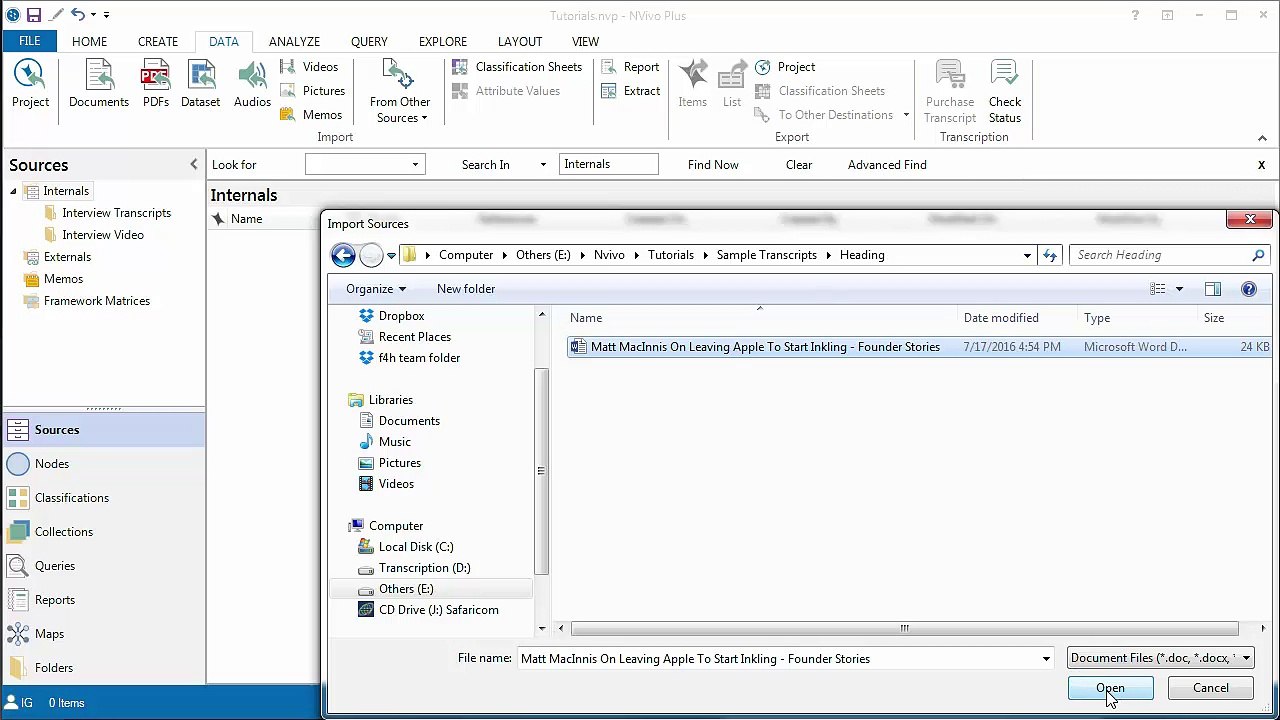This screenshot has height=720, width=1280.
Task: Open the change view dropdown arrow
Action: (1179, 289)
